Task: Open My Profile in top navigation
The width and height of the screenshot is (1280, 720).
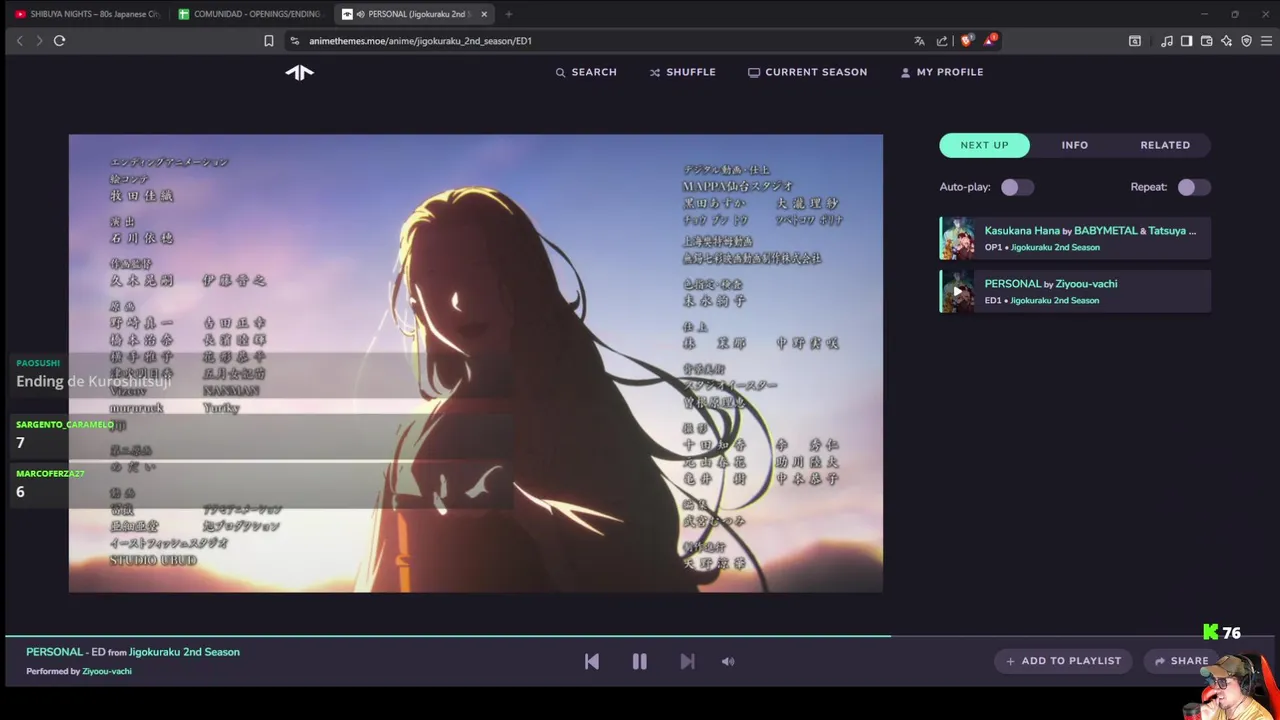Action: pos(942,72)
